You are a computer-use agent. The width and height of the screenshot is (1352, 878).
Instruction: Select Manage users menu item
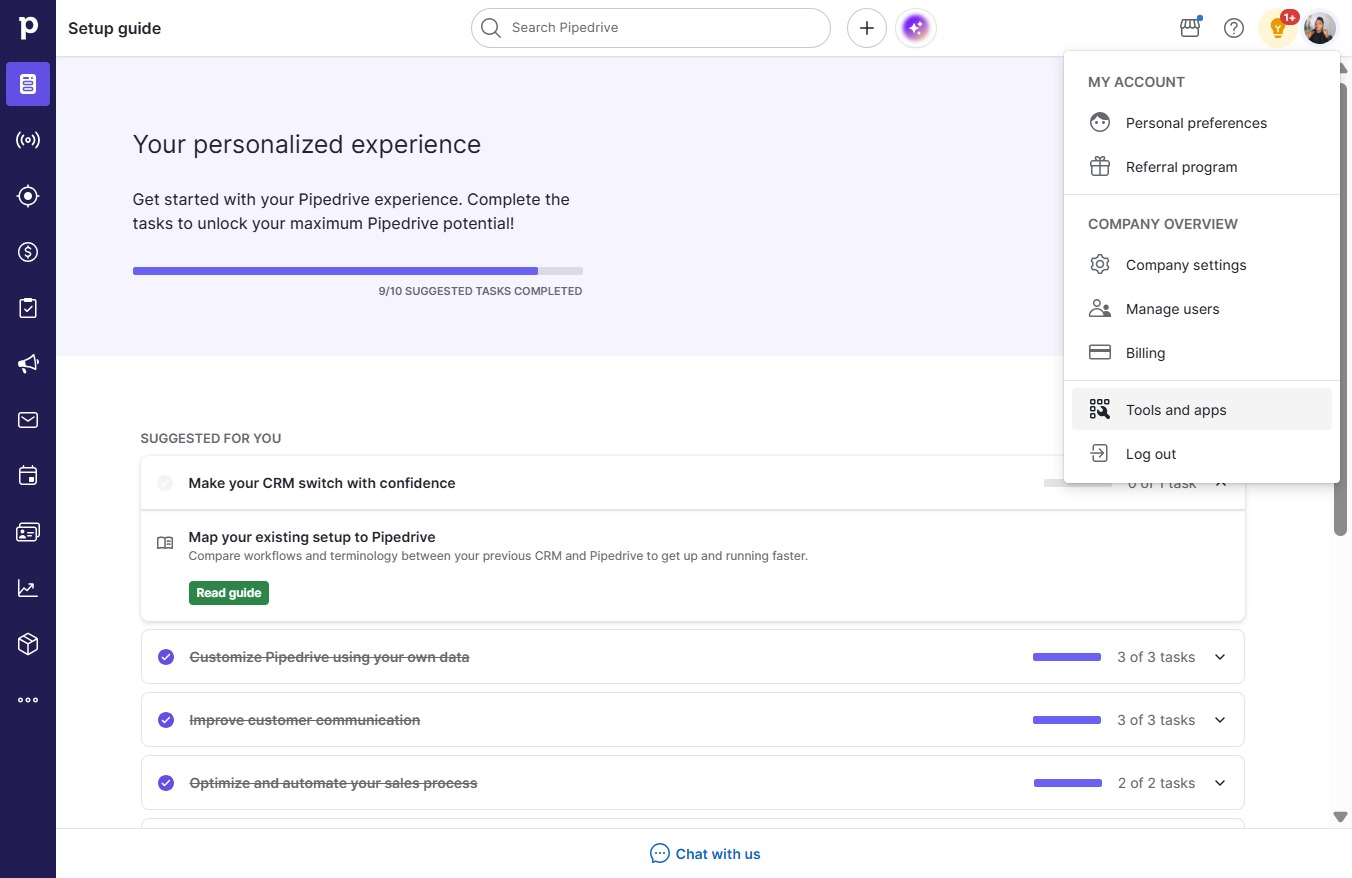(1202, 309)
